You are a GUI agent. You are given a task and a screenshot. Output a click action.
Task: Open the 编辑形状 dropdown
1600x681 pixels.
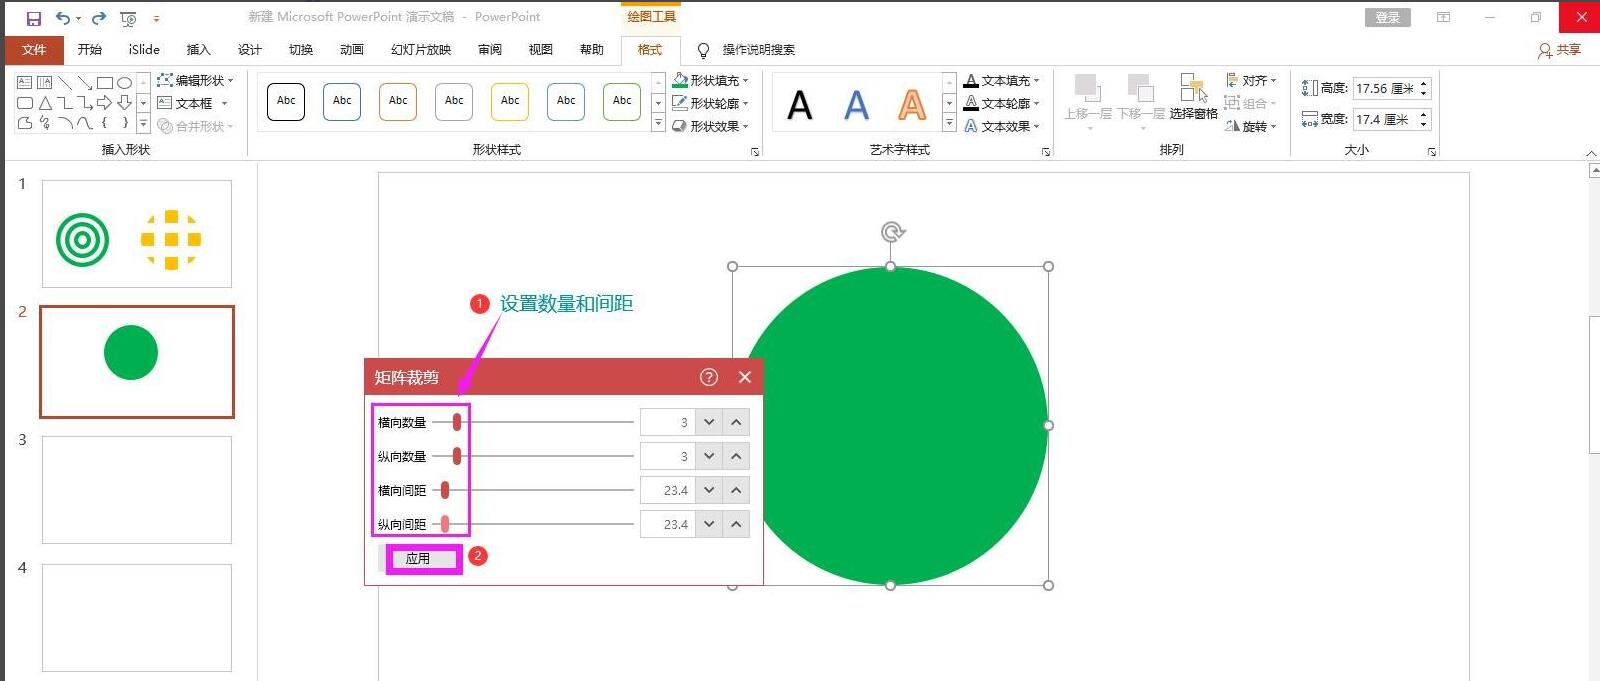pyautogui.click(x=195, y=80)
